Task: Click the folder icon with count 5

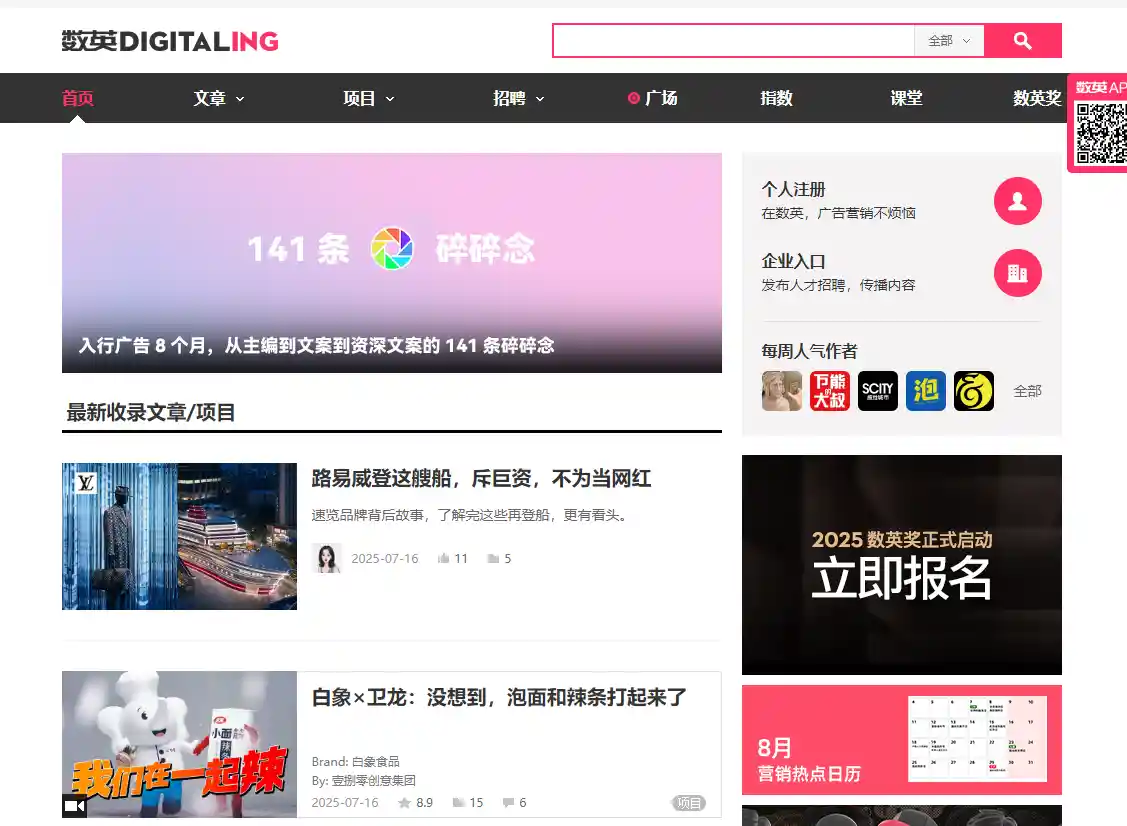Action: pos(493,559)
